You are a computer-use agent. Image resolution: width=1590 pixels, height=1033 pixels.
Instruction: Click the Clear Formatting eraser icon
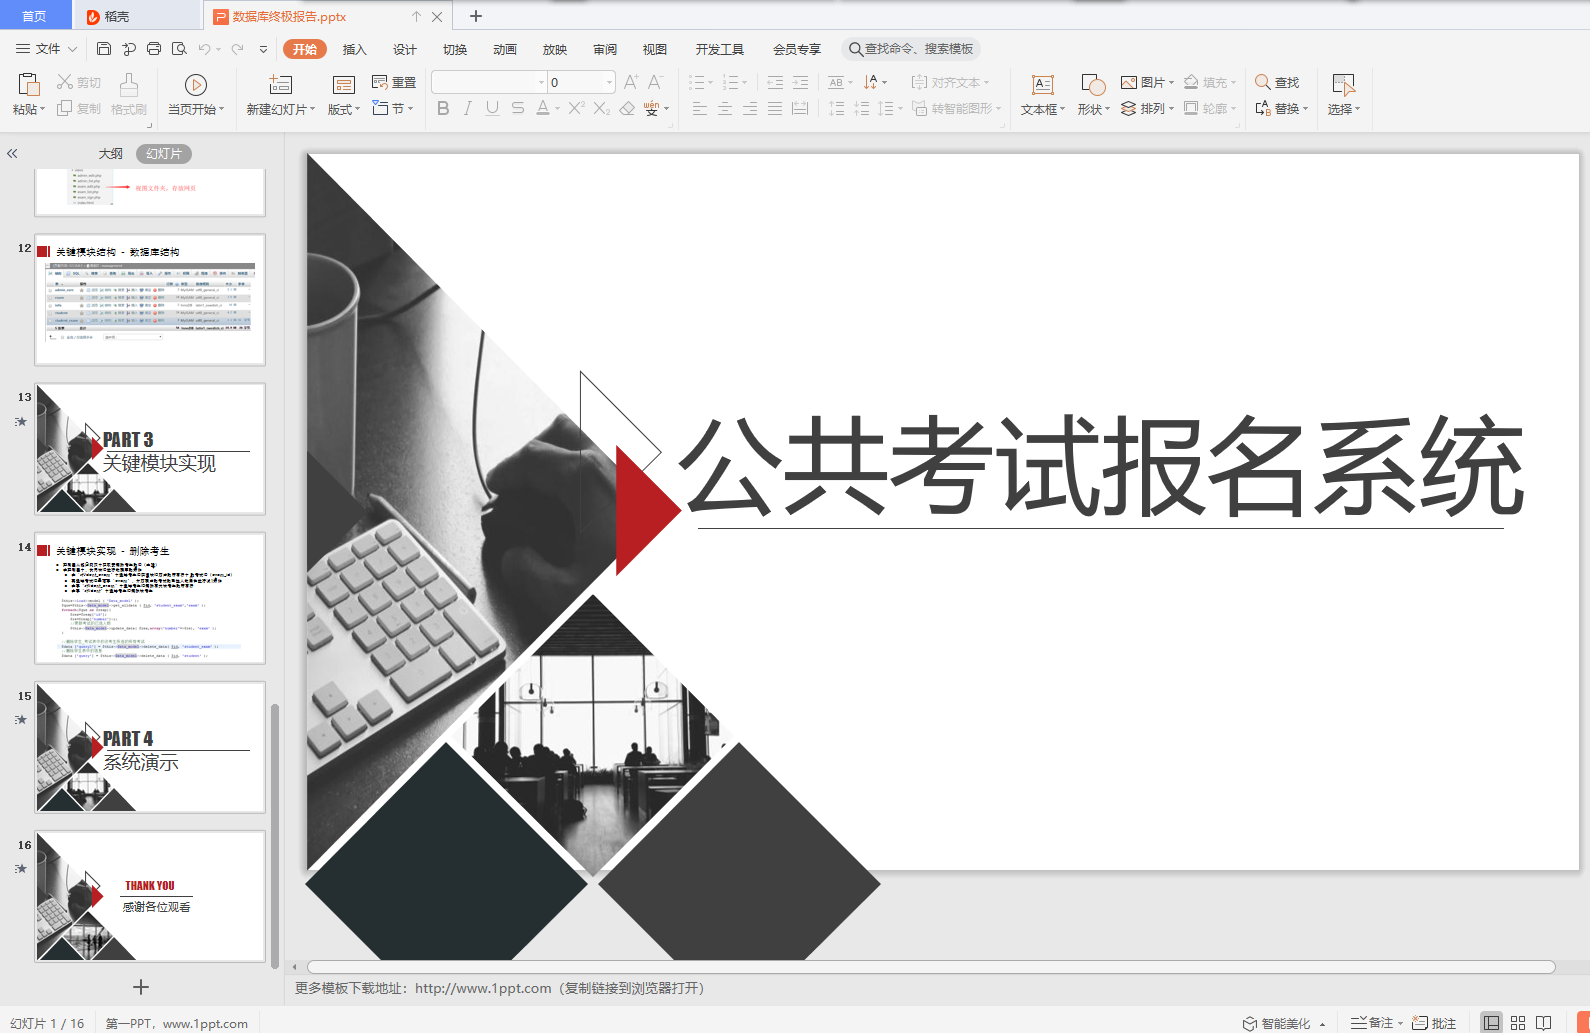click(x=627, y=108)
